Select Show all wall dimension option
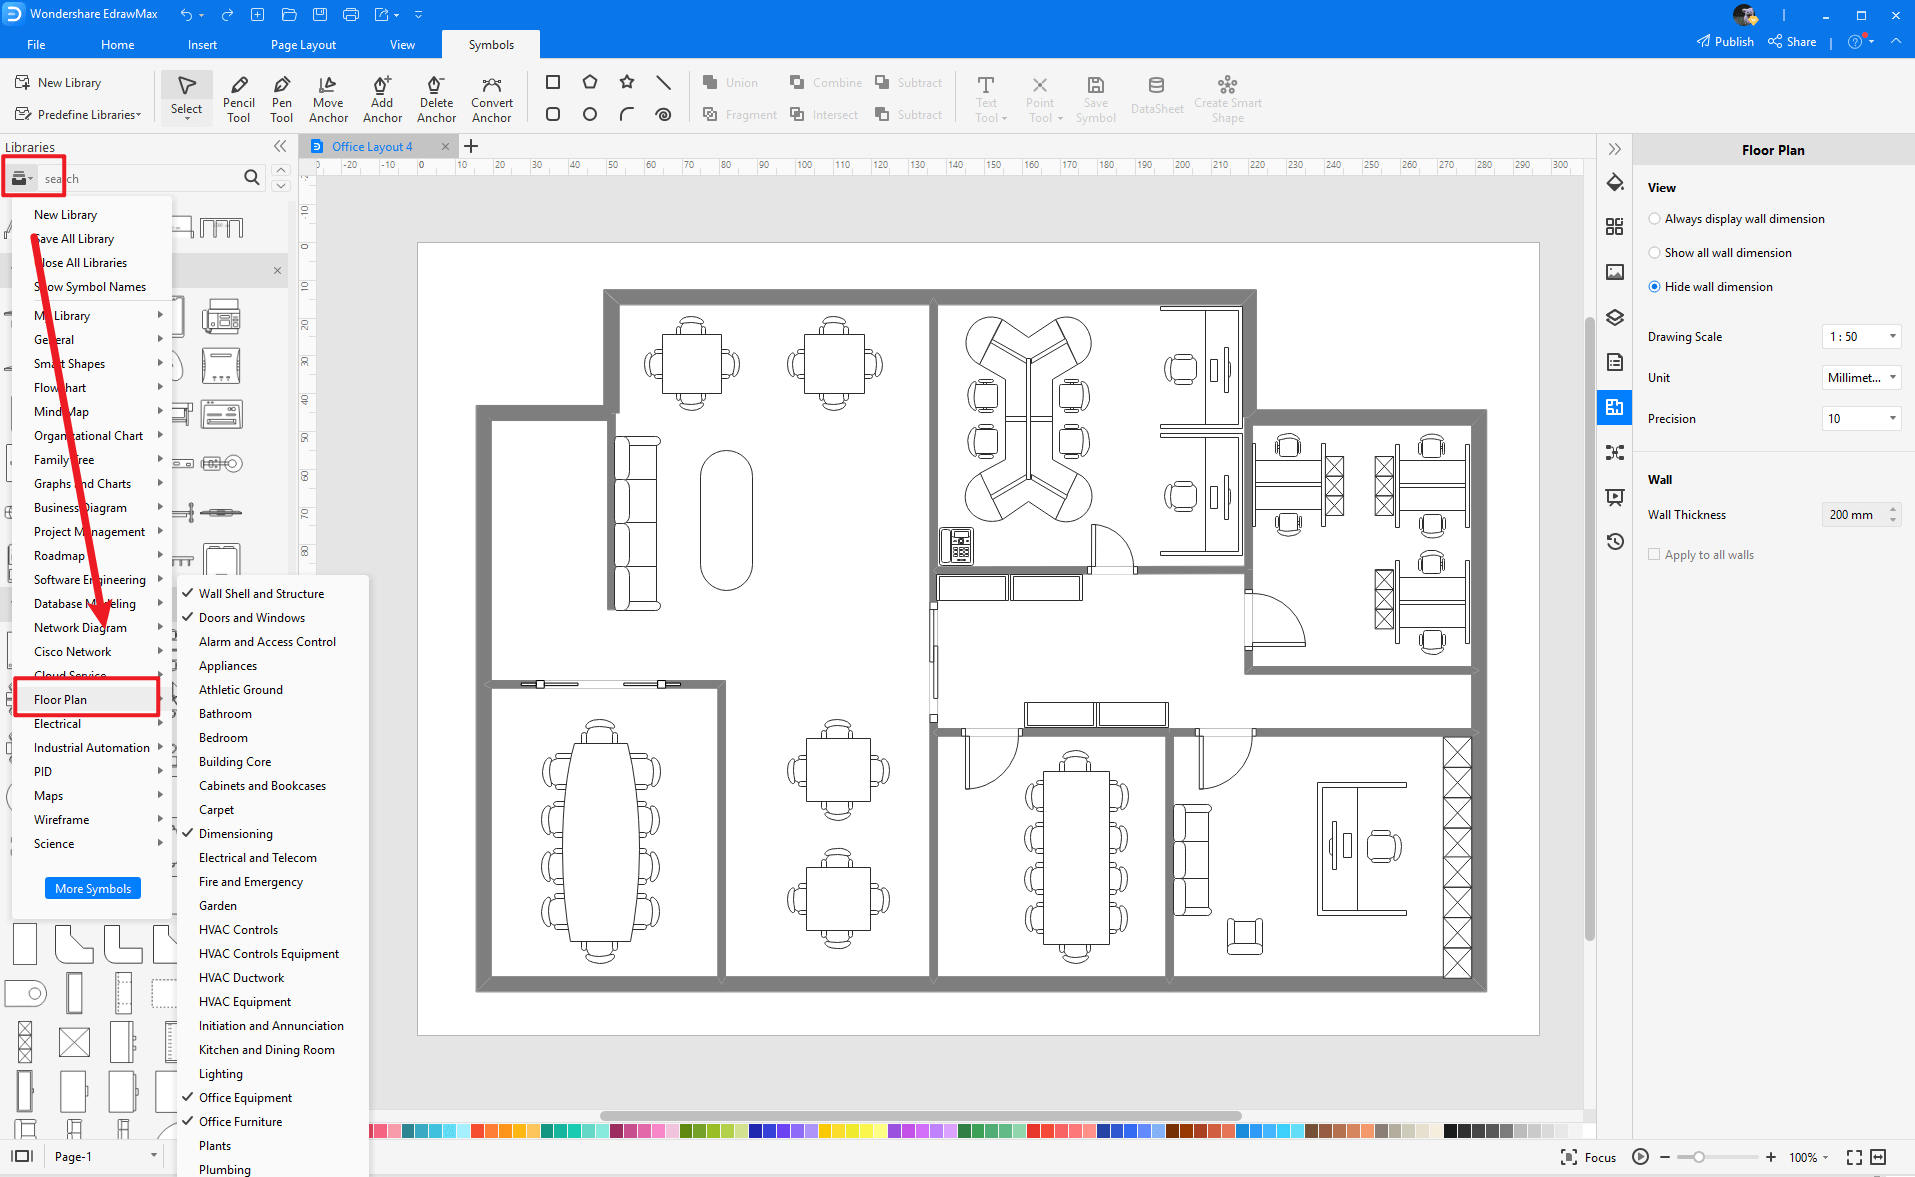The image size is (1915, 1177). coord(1655,253)
